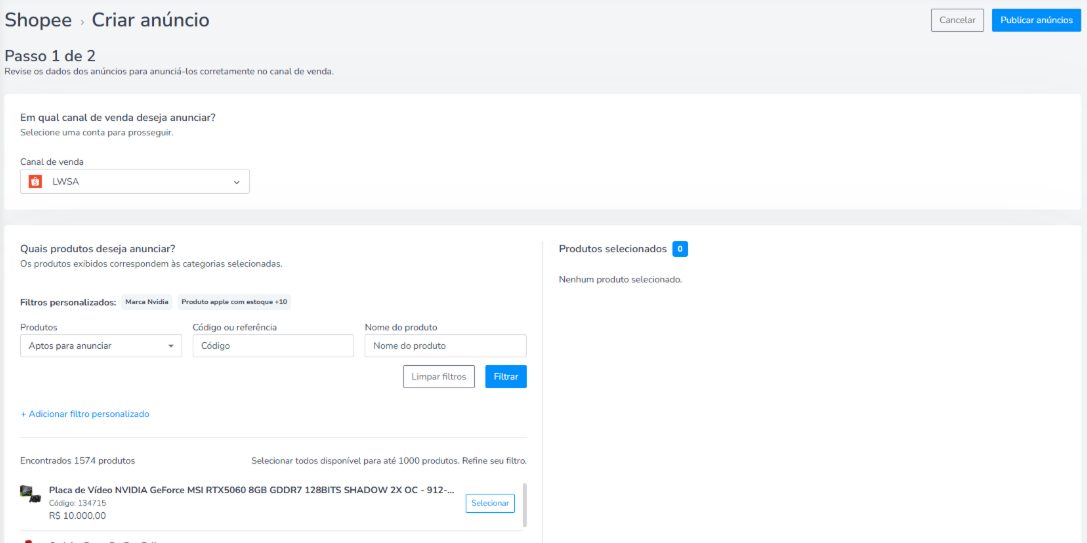The image size is (1087, 543).
Task: Expand the Produtos 'Aptos para anunciar' dropdown
Action: 101,345
